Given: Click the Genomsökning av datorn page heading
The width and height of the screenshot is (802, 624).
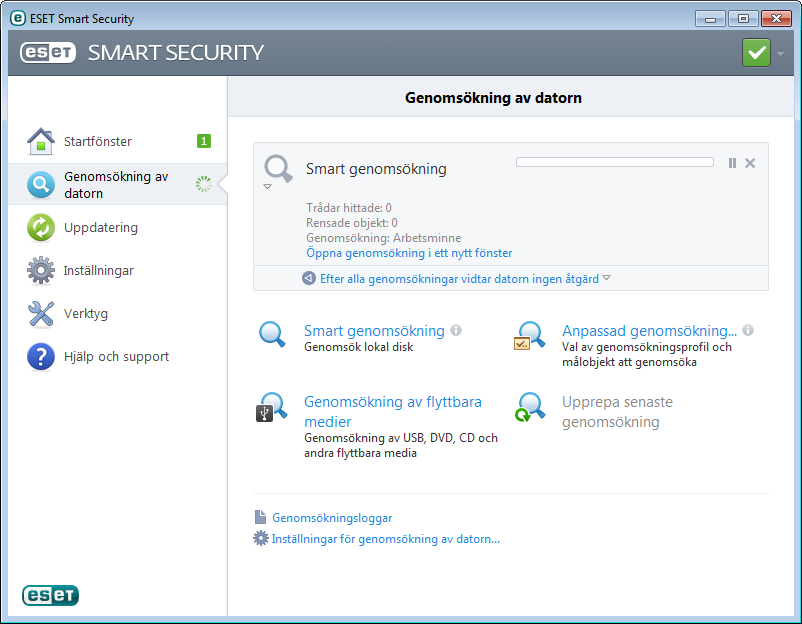Looking at the screenshot, I should pyautogui.click(x=493, y=98).
